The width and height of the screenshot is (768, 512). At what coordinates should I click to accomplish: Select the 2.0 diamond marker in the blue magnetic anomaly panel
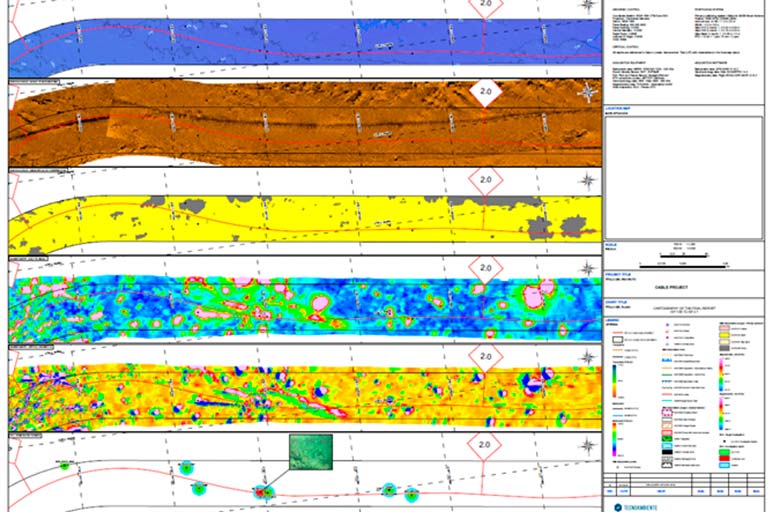(485, 268)
